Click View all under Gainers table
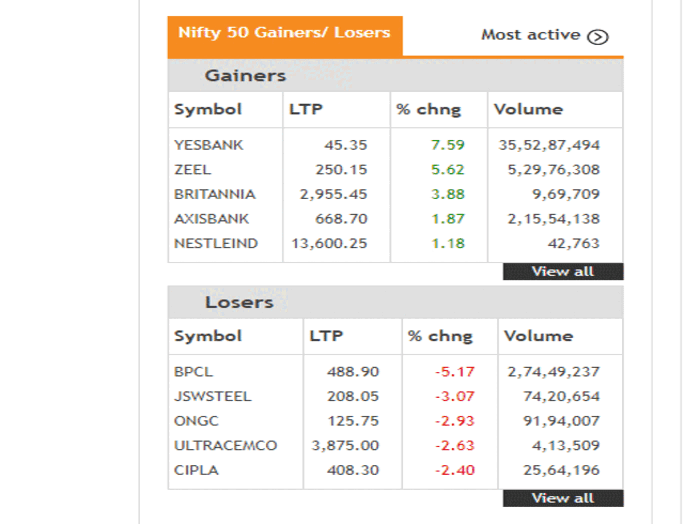 click(563, 271)
